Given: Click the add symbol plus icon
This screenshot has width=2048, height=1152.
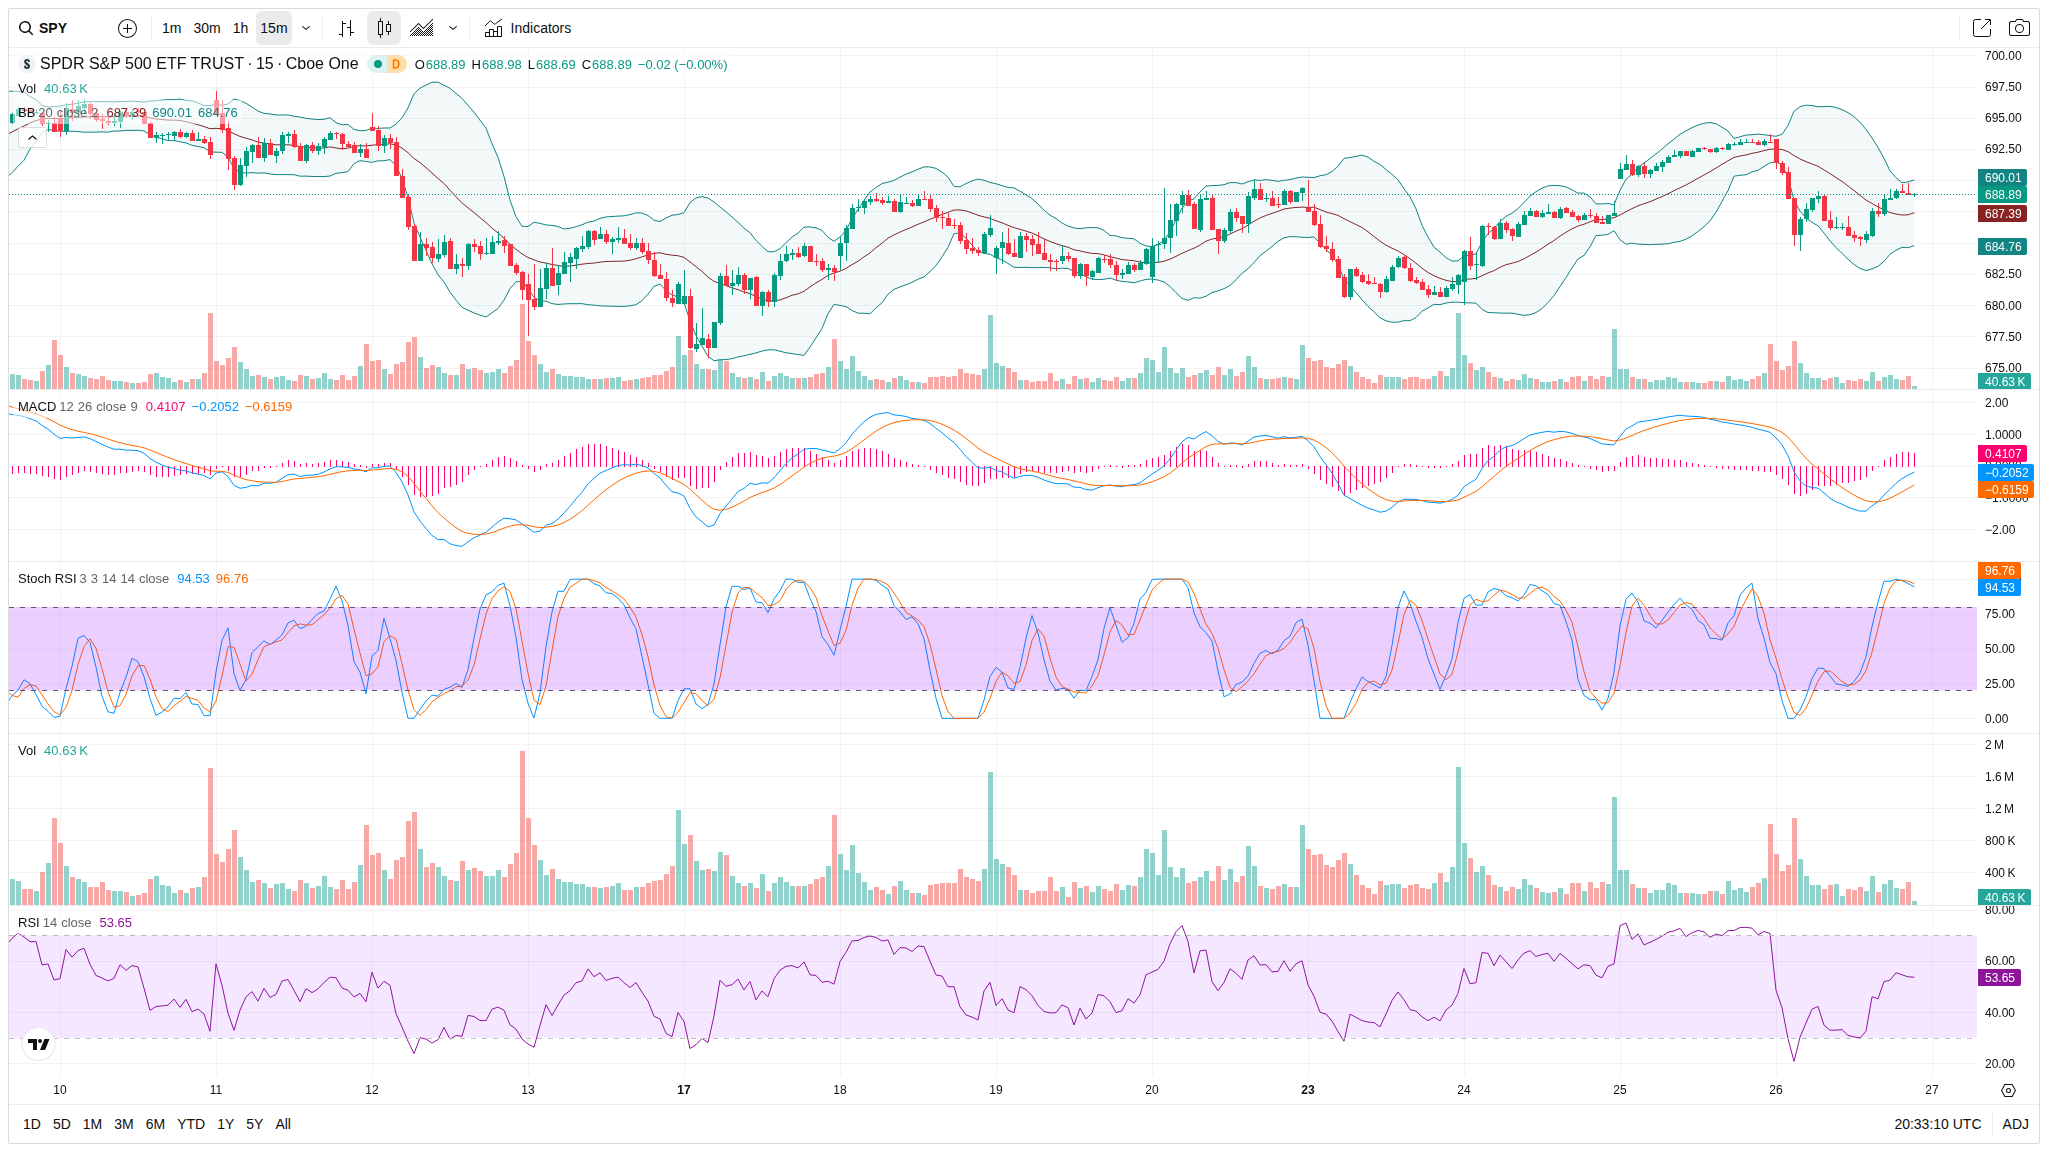Looking at the screenshot, I should pyautogui.click(x=127, y=28).
